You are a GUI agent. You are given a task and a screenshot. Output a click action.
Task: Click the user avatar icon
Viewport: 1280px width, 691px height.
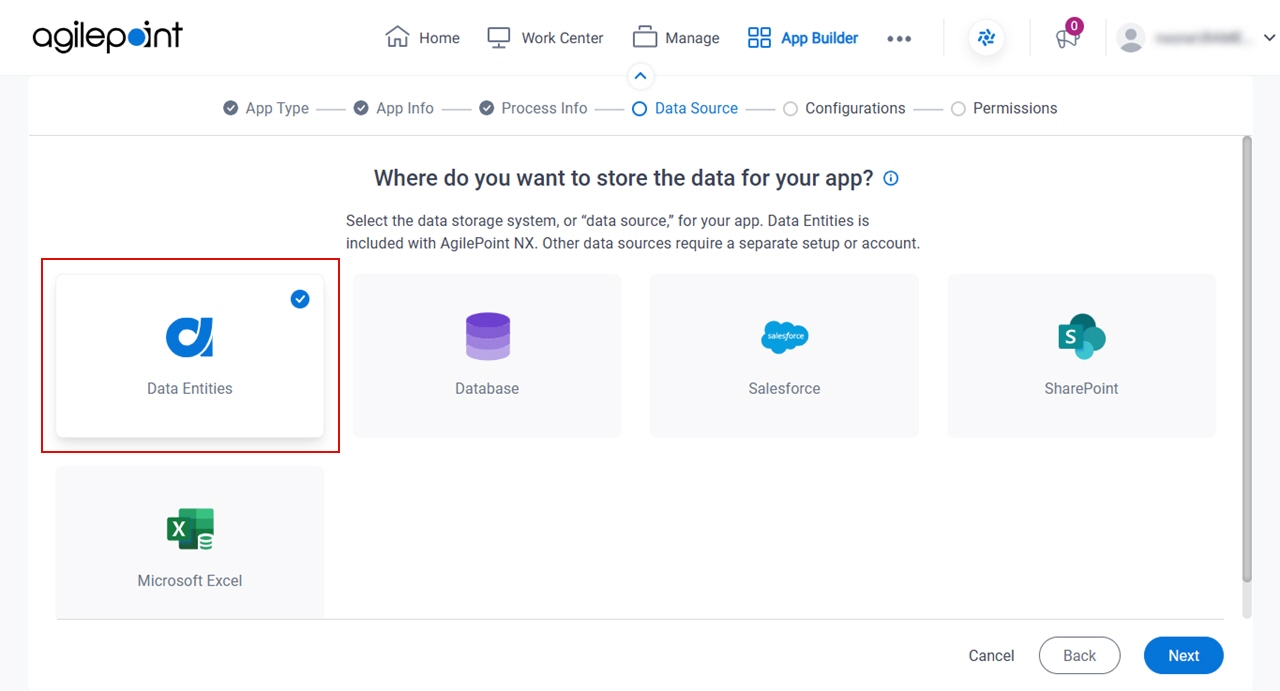pos(1131,38)
